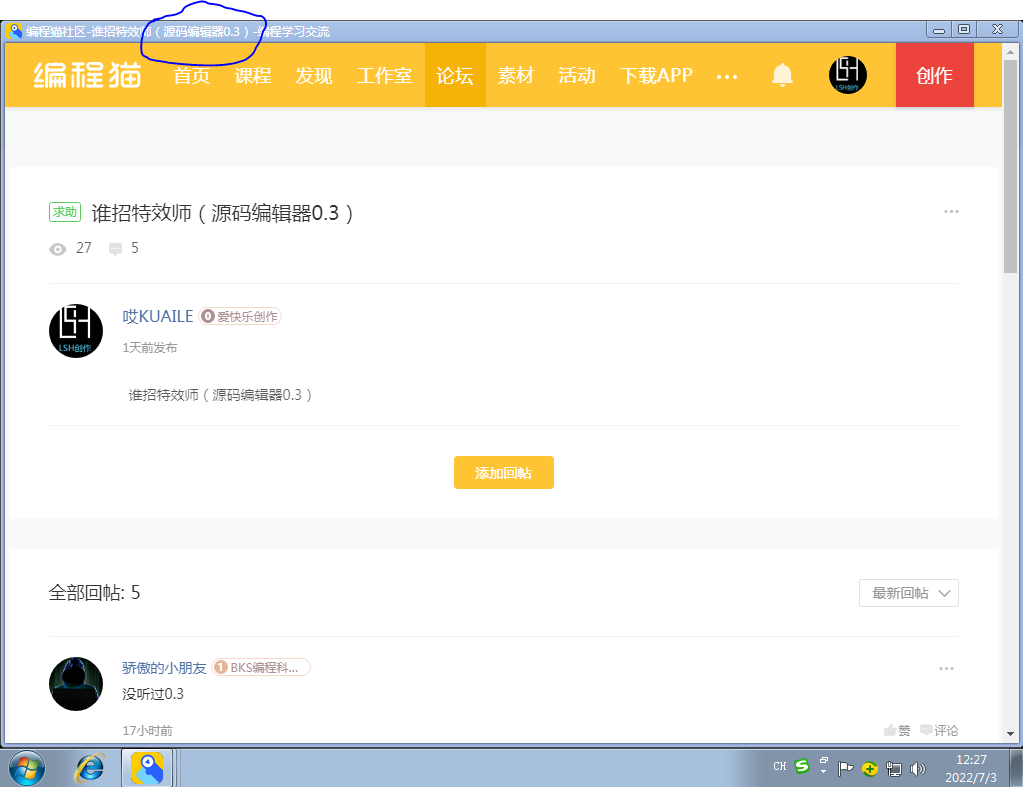Like the reply with 赞 thumb icon

click(896, 730)
